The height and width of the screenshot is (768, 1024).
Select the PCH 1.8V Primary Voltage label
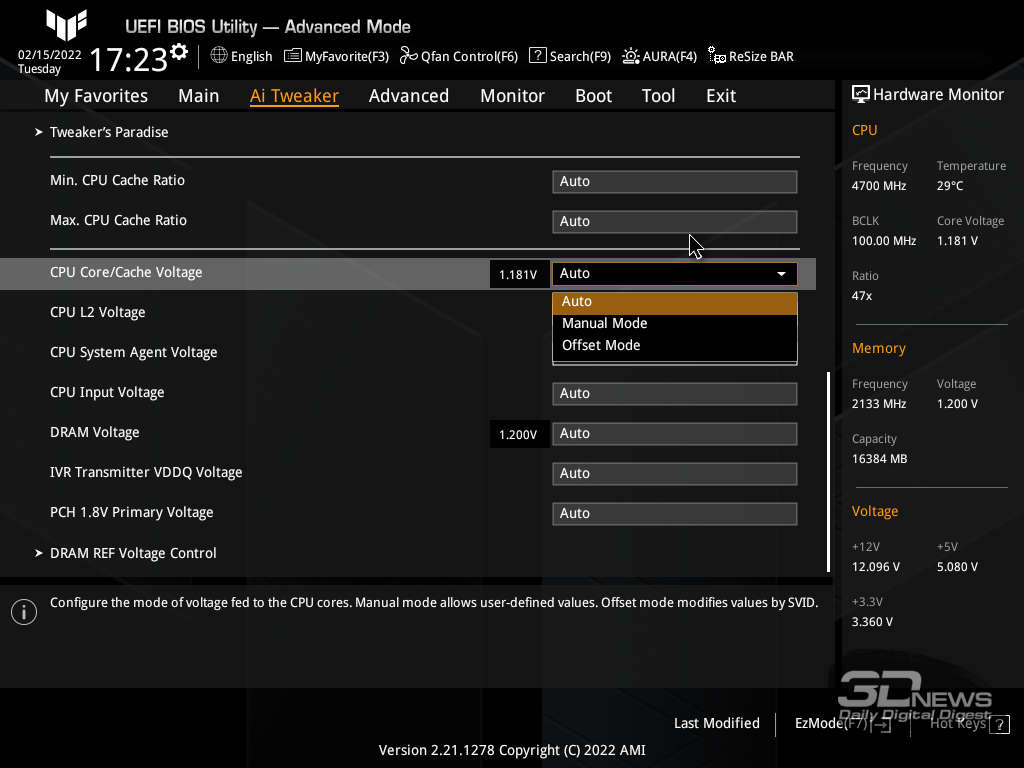pyautogui.click(x=132, y=512)
